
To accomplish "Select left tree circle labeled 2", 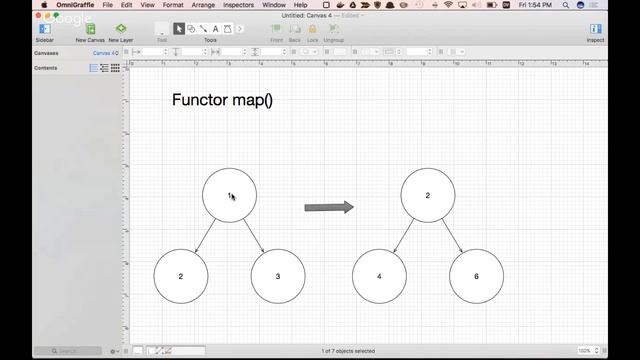I will [x=181, y=276].
